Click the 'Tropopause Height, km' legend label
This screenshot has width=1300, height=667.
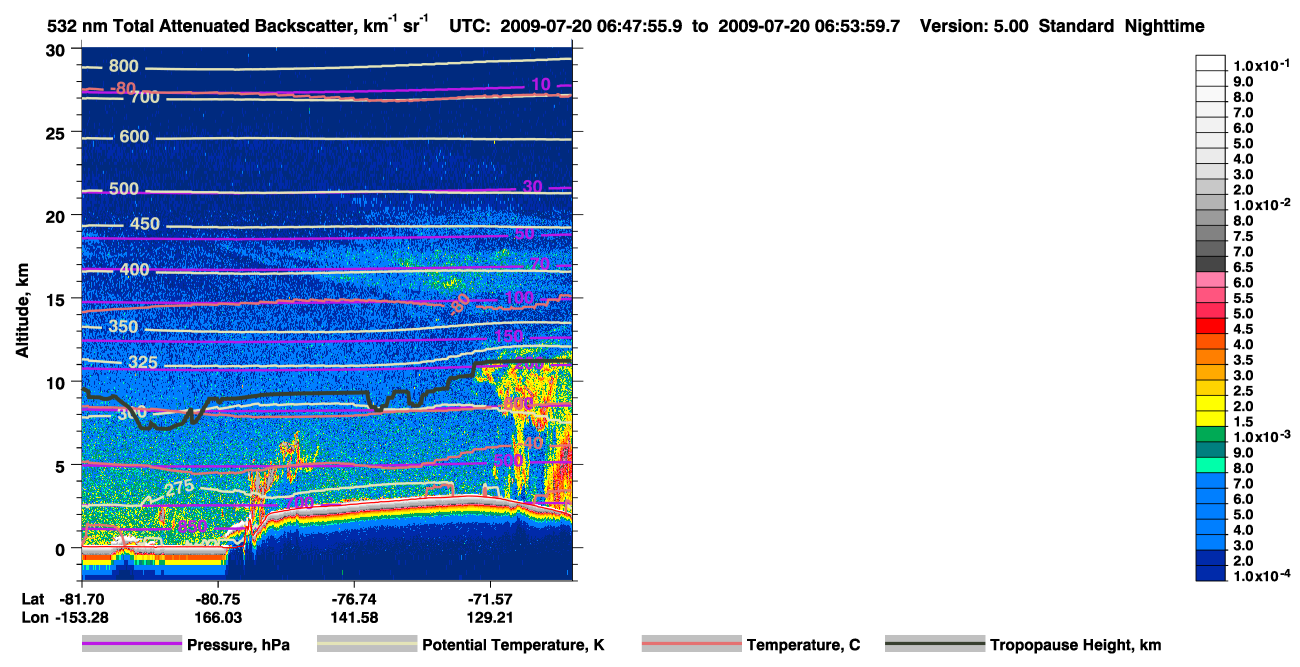click(x=1075, y=645)
